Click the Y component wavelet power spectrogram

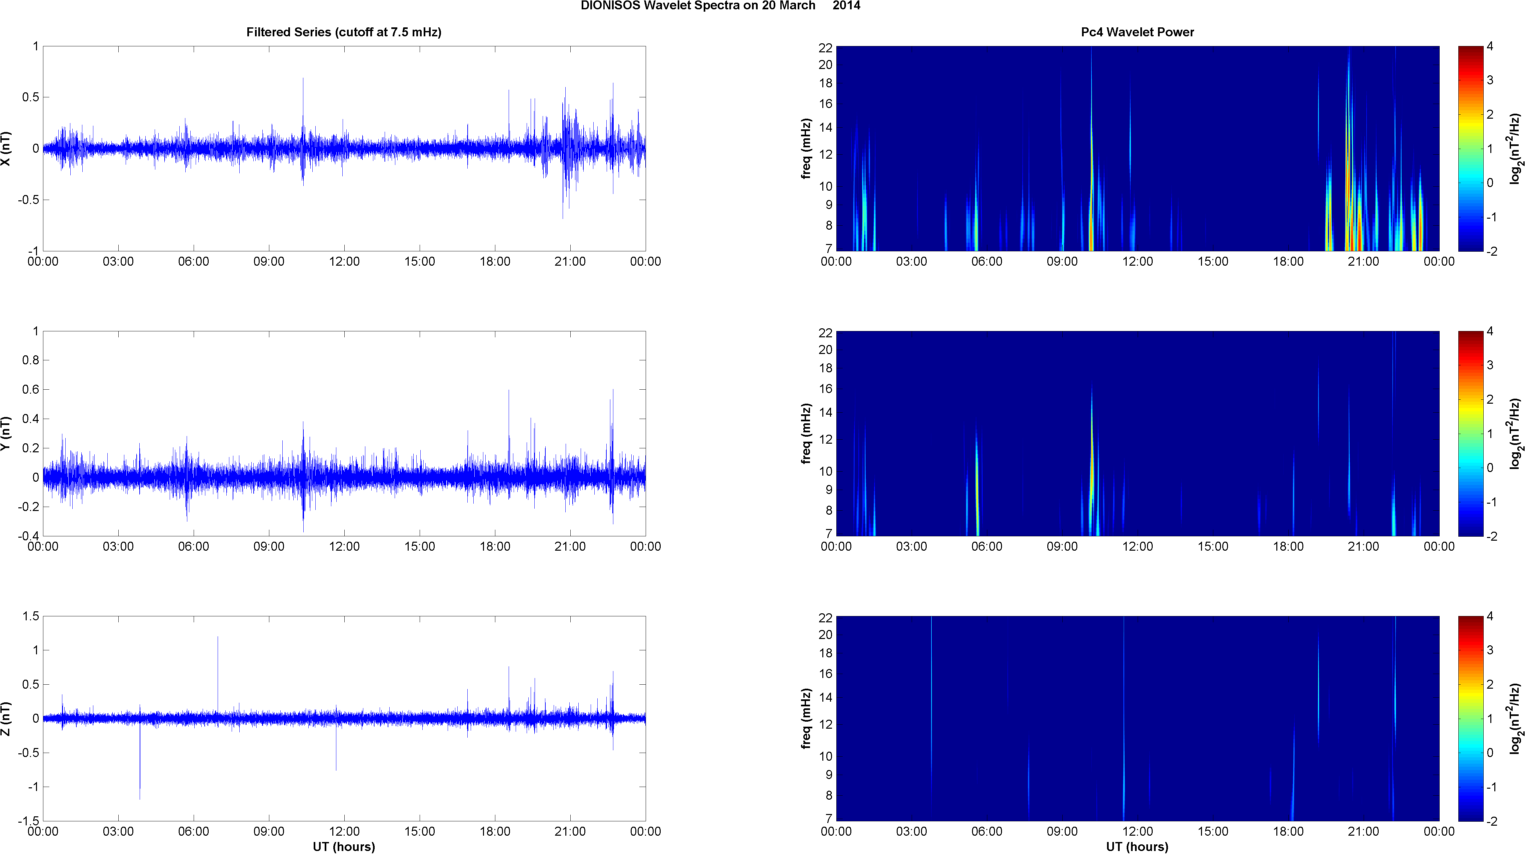[1137, 434]
